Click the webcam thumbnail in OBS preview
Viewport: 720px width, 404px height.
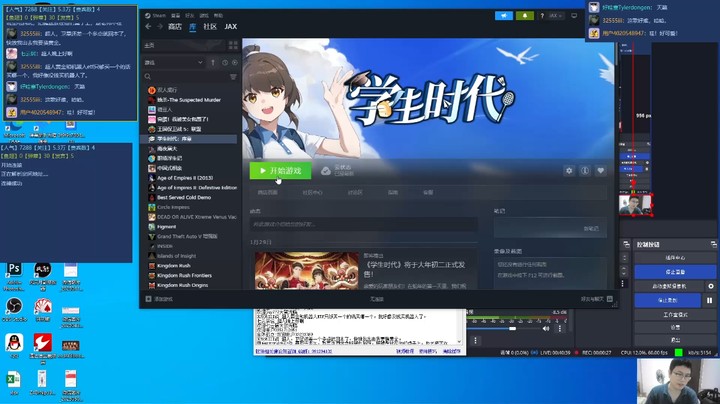635,205
